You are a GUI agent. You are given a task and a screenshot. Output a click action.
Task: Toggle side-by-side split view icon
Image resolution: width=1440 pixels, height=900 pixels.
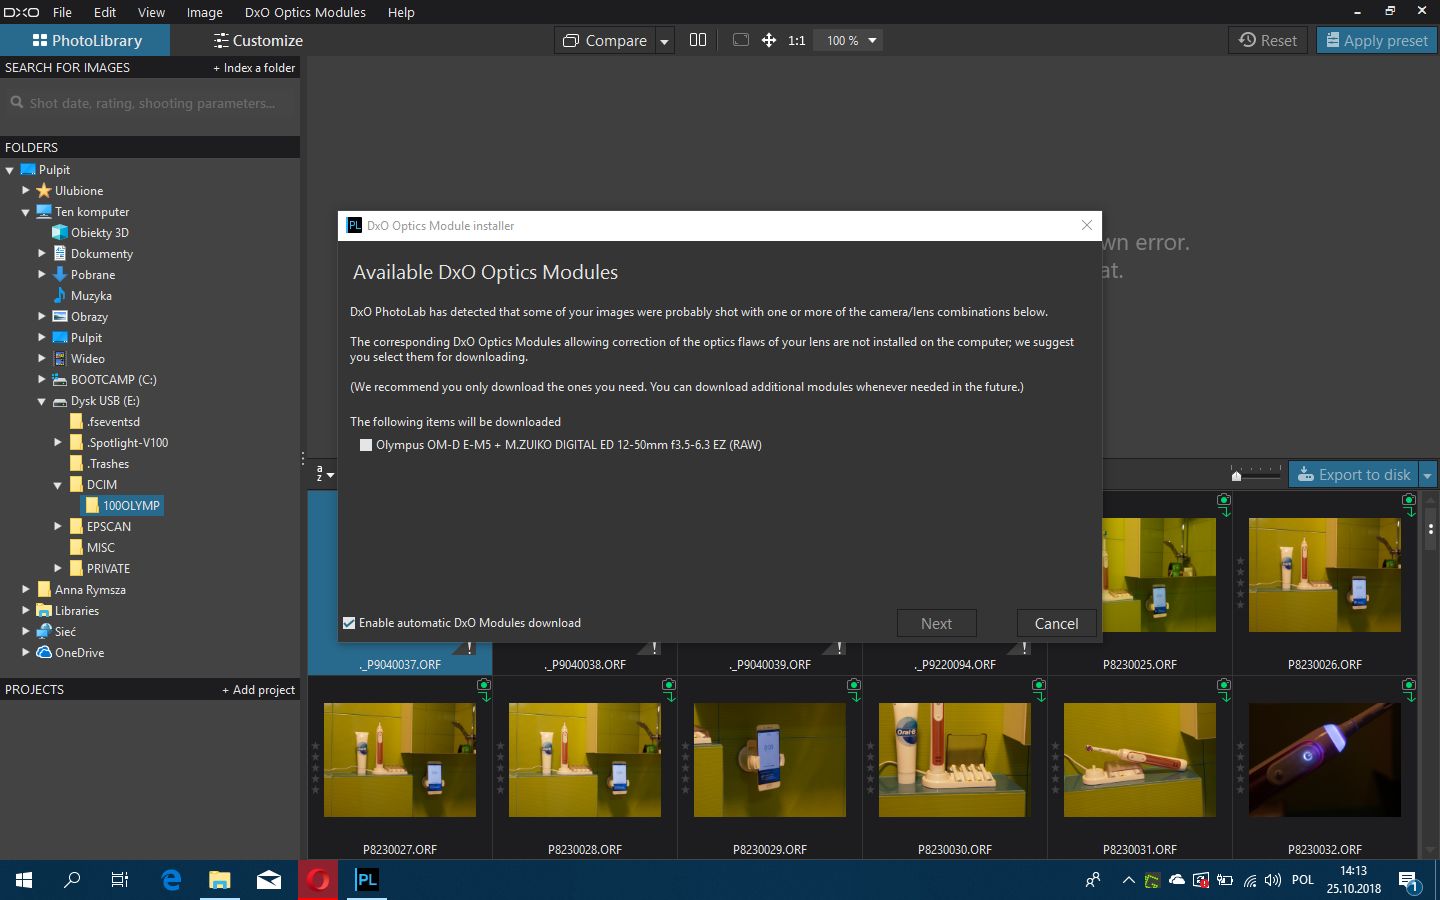tap(698, 40)
